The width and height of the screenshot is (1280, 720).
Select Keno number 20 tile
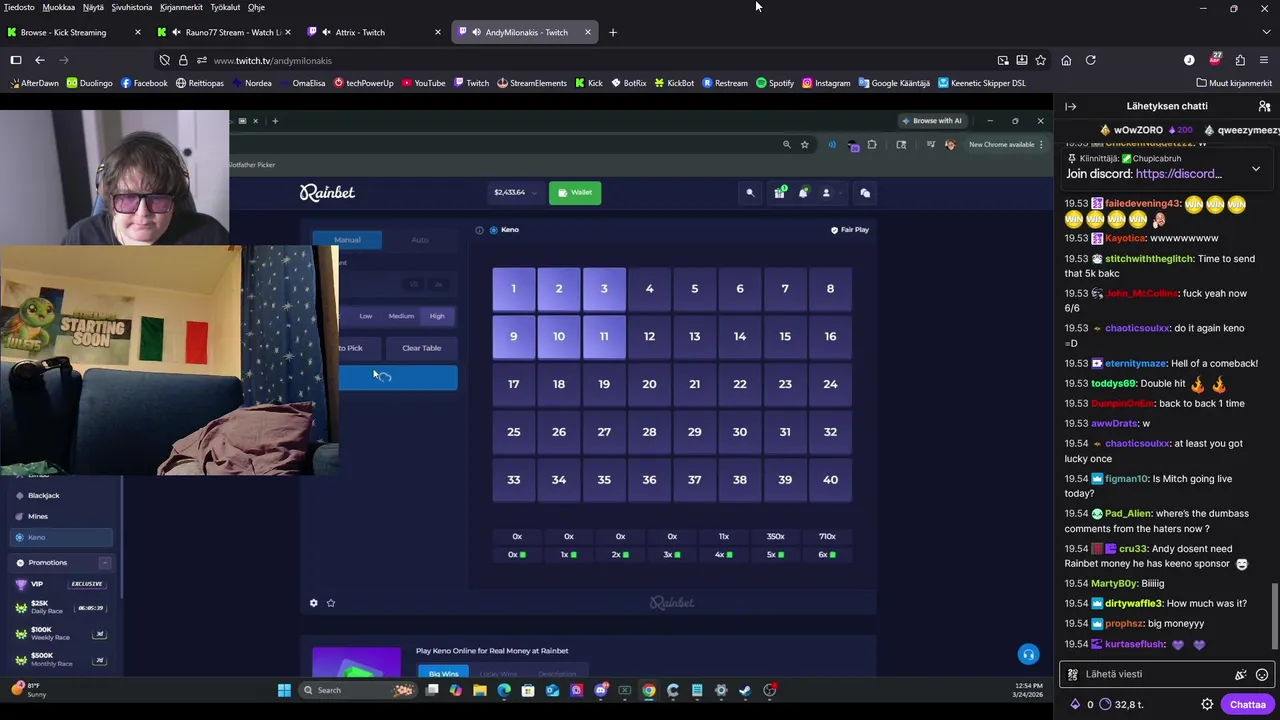(649, 384)
